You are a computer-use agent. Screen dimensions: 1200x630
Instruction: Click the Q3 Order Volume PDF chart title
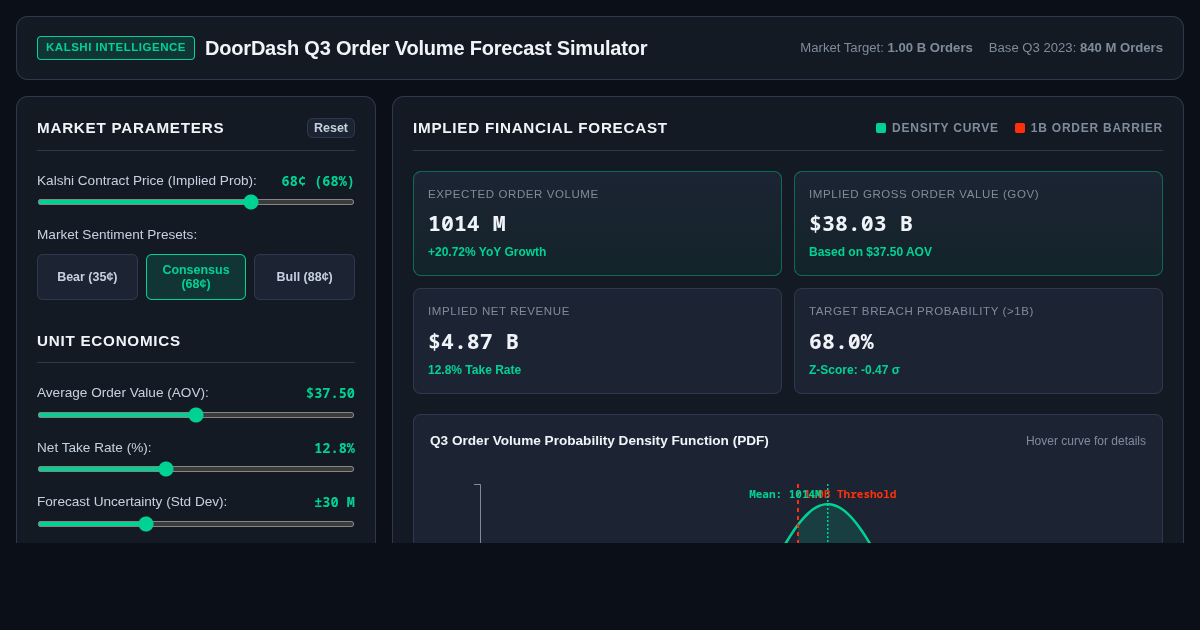[599, 441]
